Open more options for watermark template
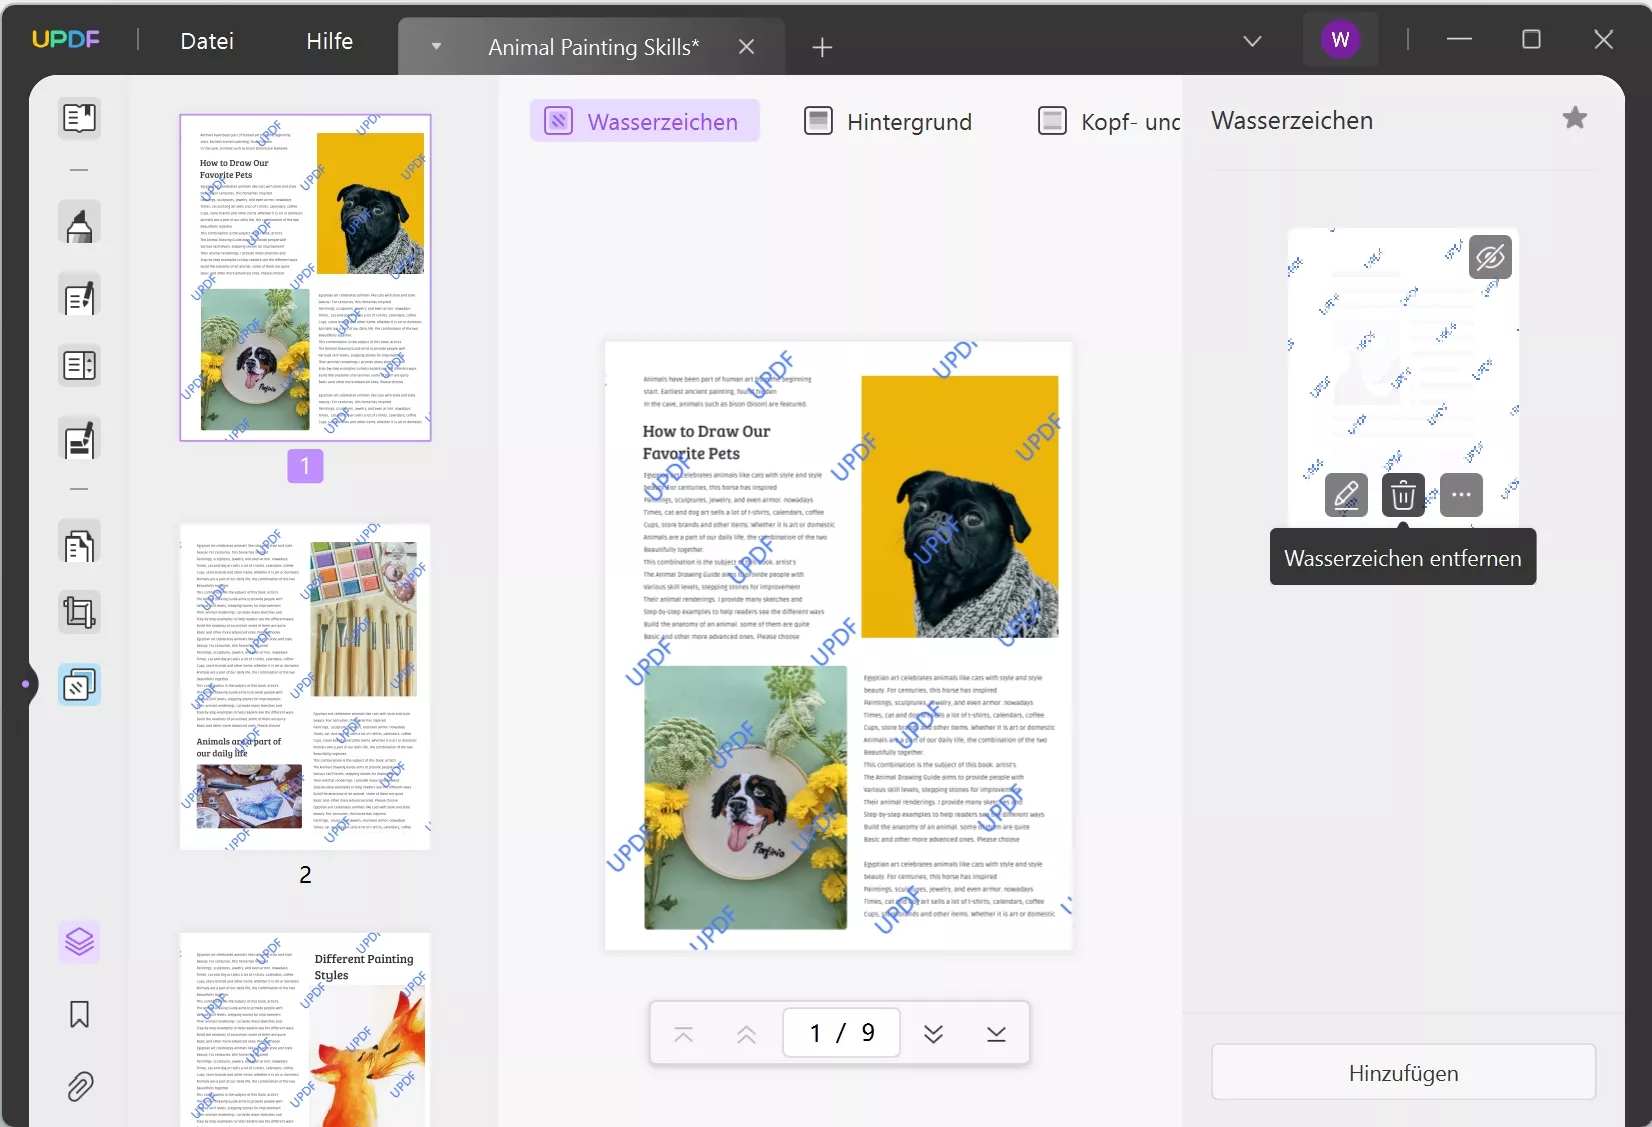The height and width of the screenshot is (1127, 1652). click(1461, 495)
